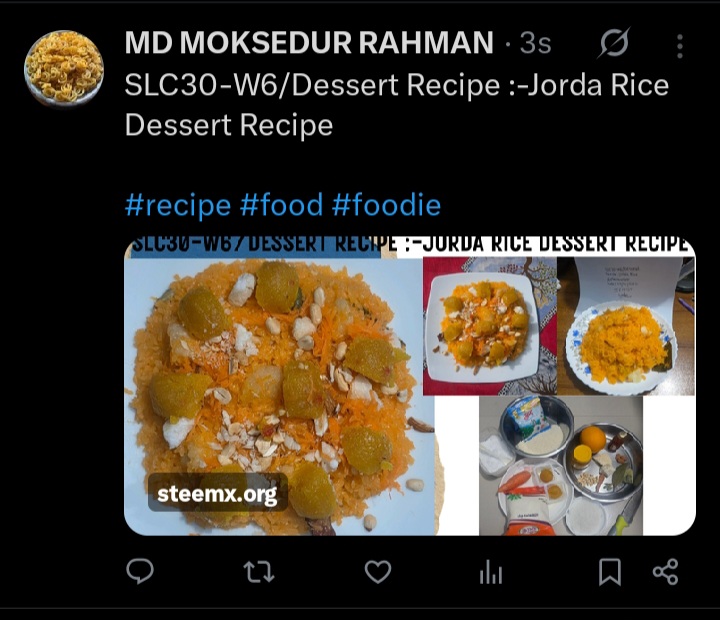
Task: Tap the share icon
Action: click(665, 572)
